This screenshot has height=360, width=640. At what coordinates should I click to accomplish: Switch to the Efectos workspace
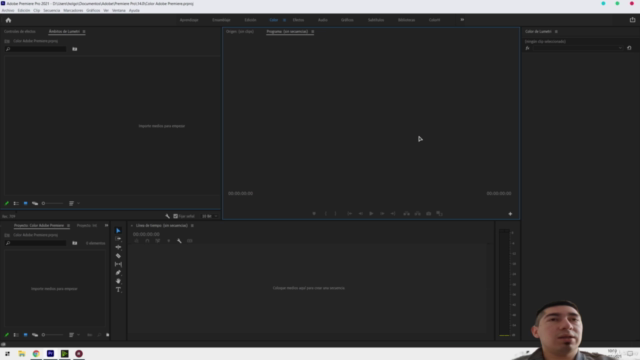pos(298,20)
